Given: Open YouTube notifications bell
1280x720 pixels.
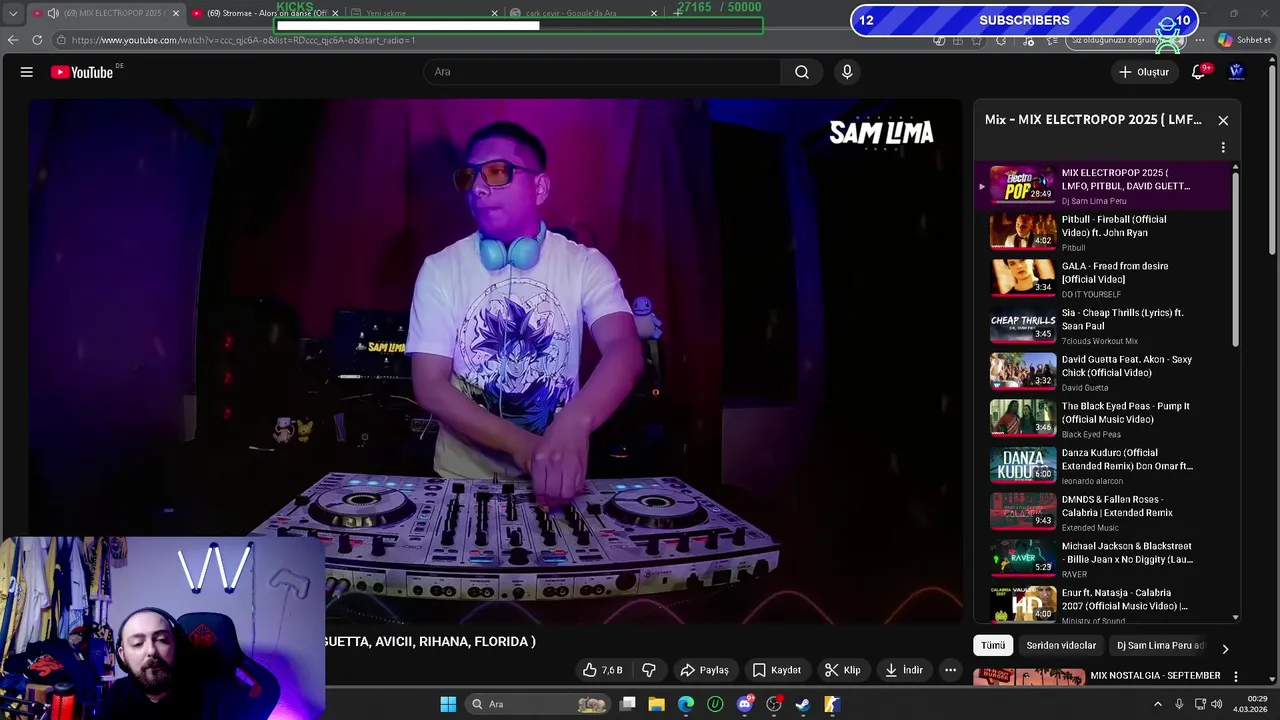Looking at the screenshot, I should coord(1199,72).
